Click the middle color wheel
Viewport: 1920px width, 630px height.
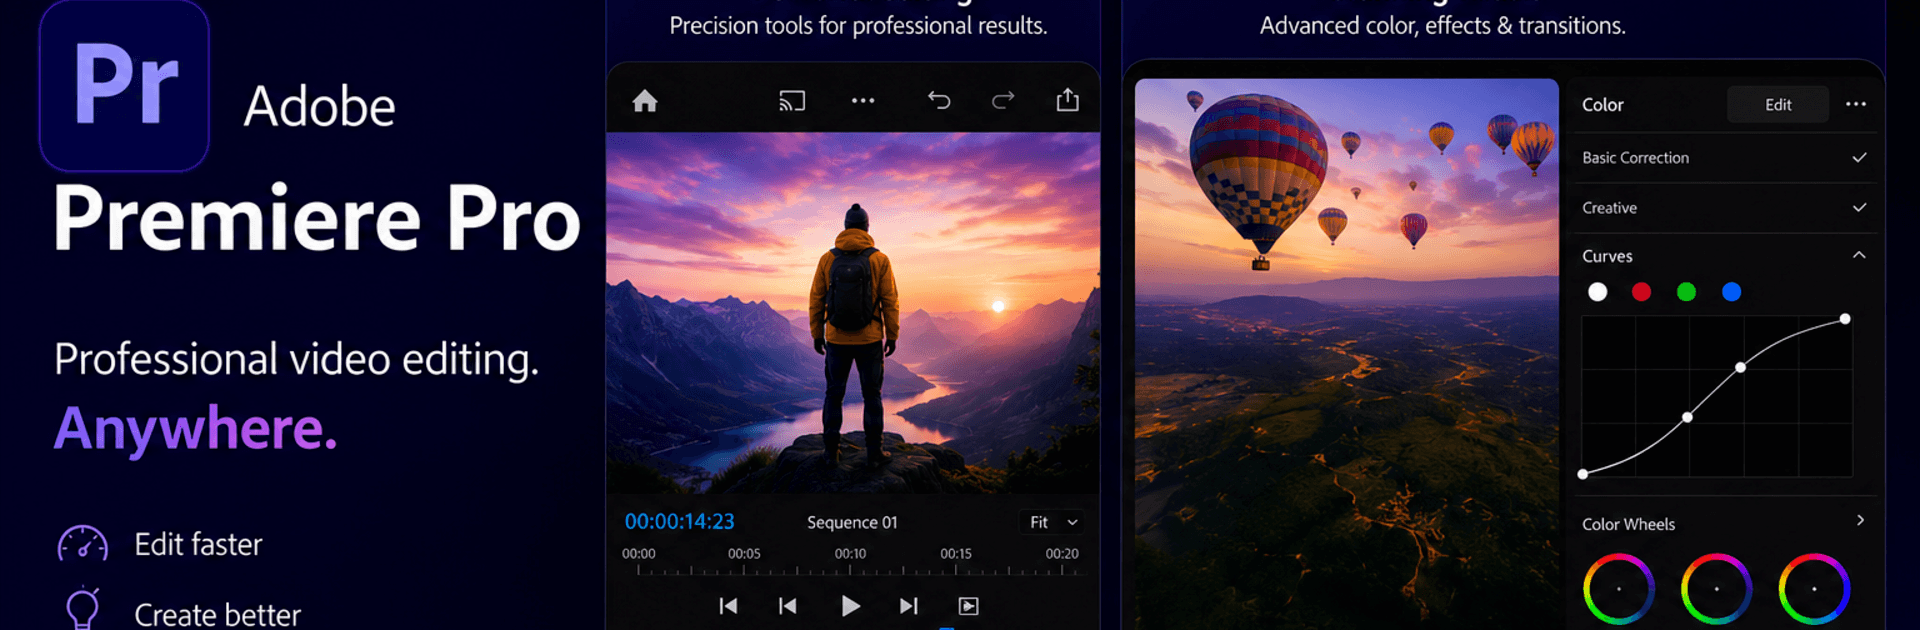point(1716,589)
